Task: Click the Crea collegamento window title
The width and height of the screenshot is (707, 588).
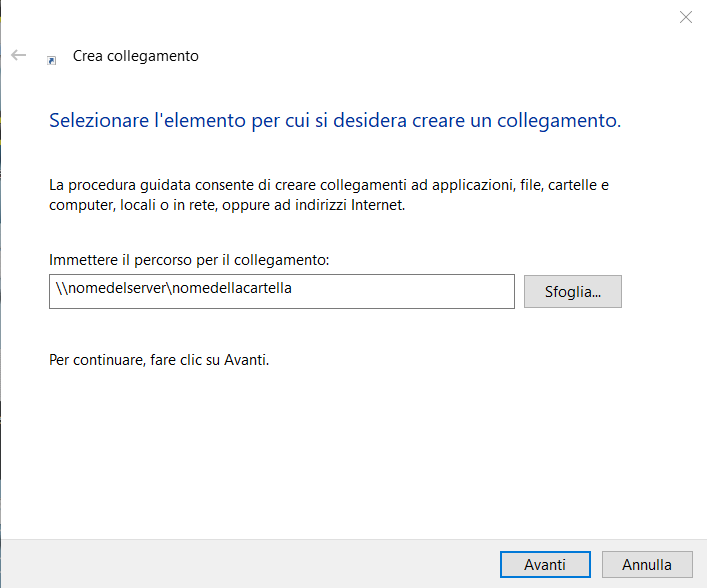Action: [136, 56]
